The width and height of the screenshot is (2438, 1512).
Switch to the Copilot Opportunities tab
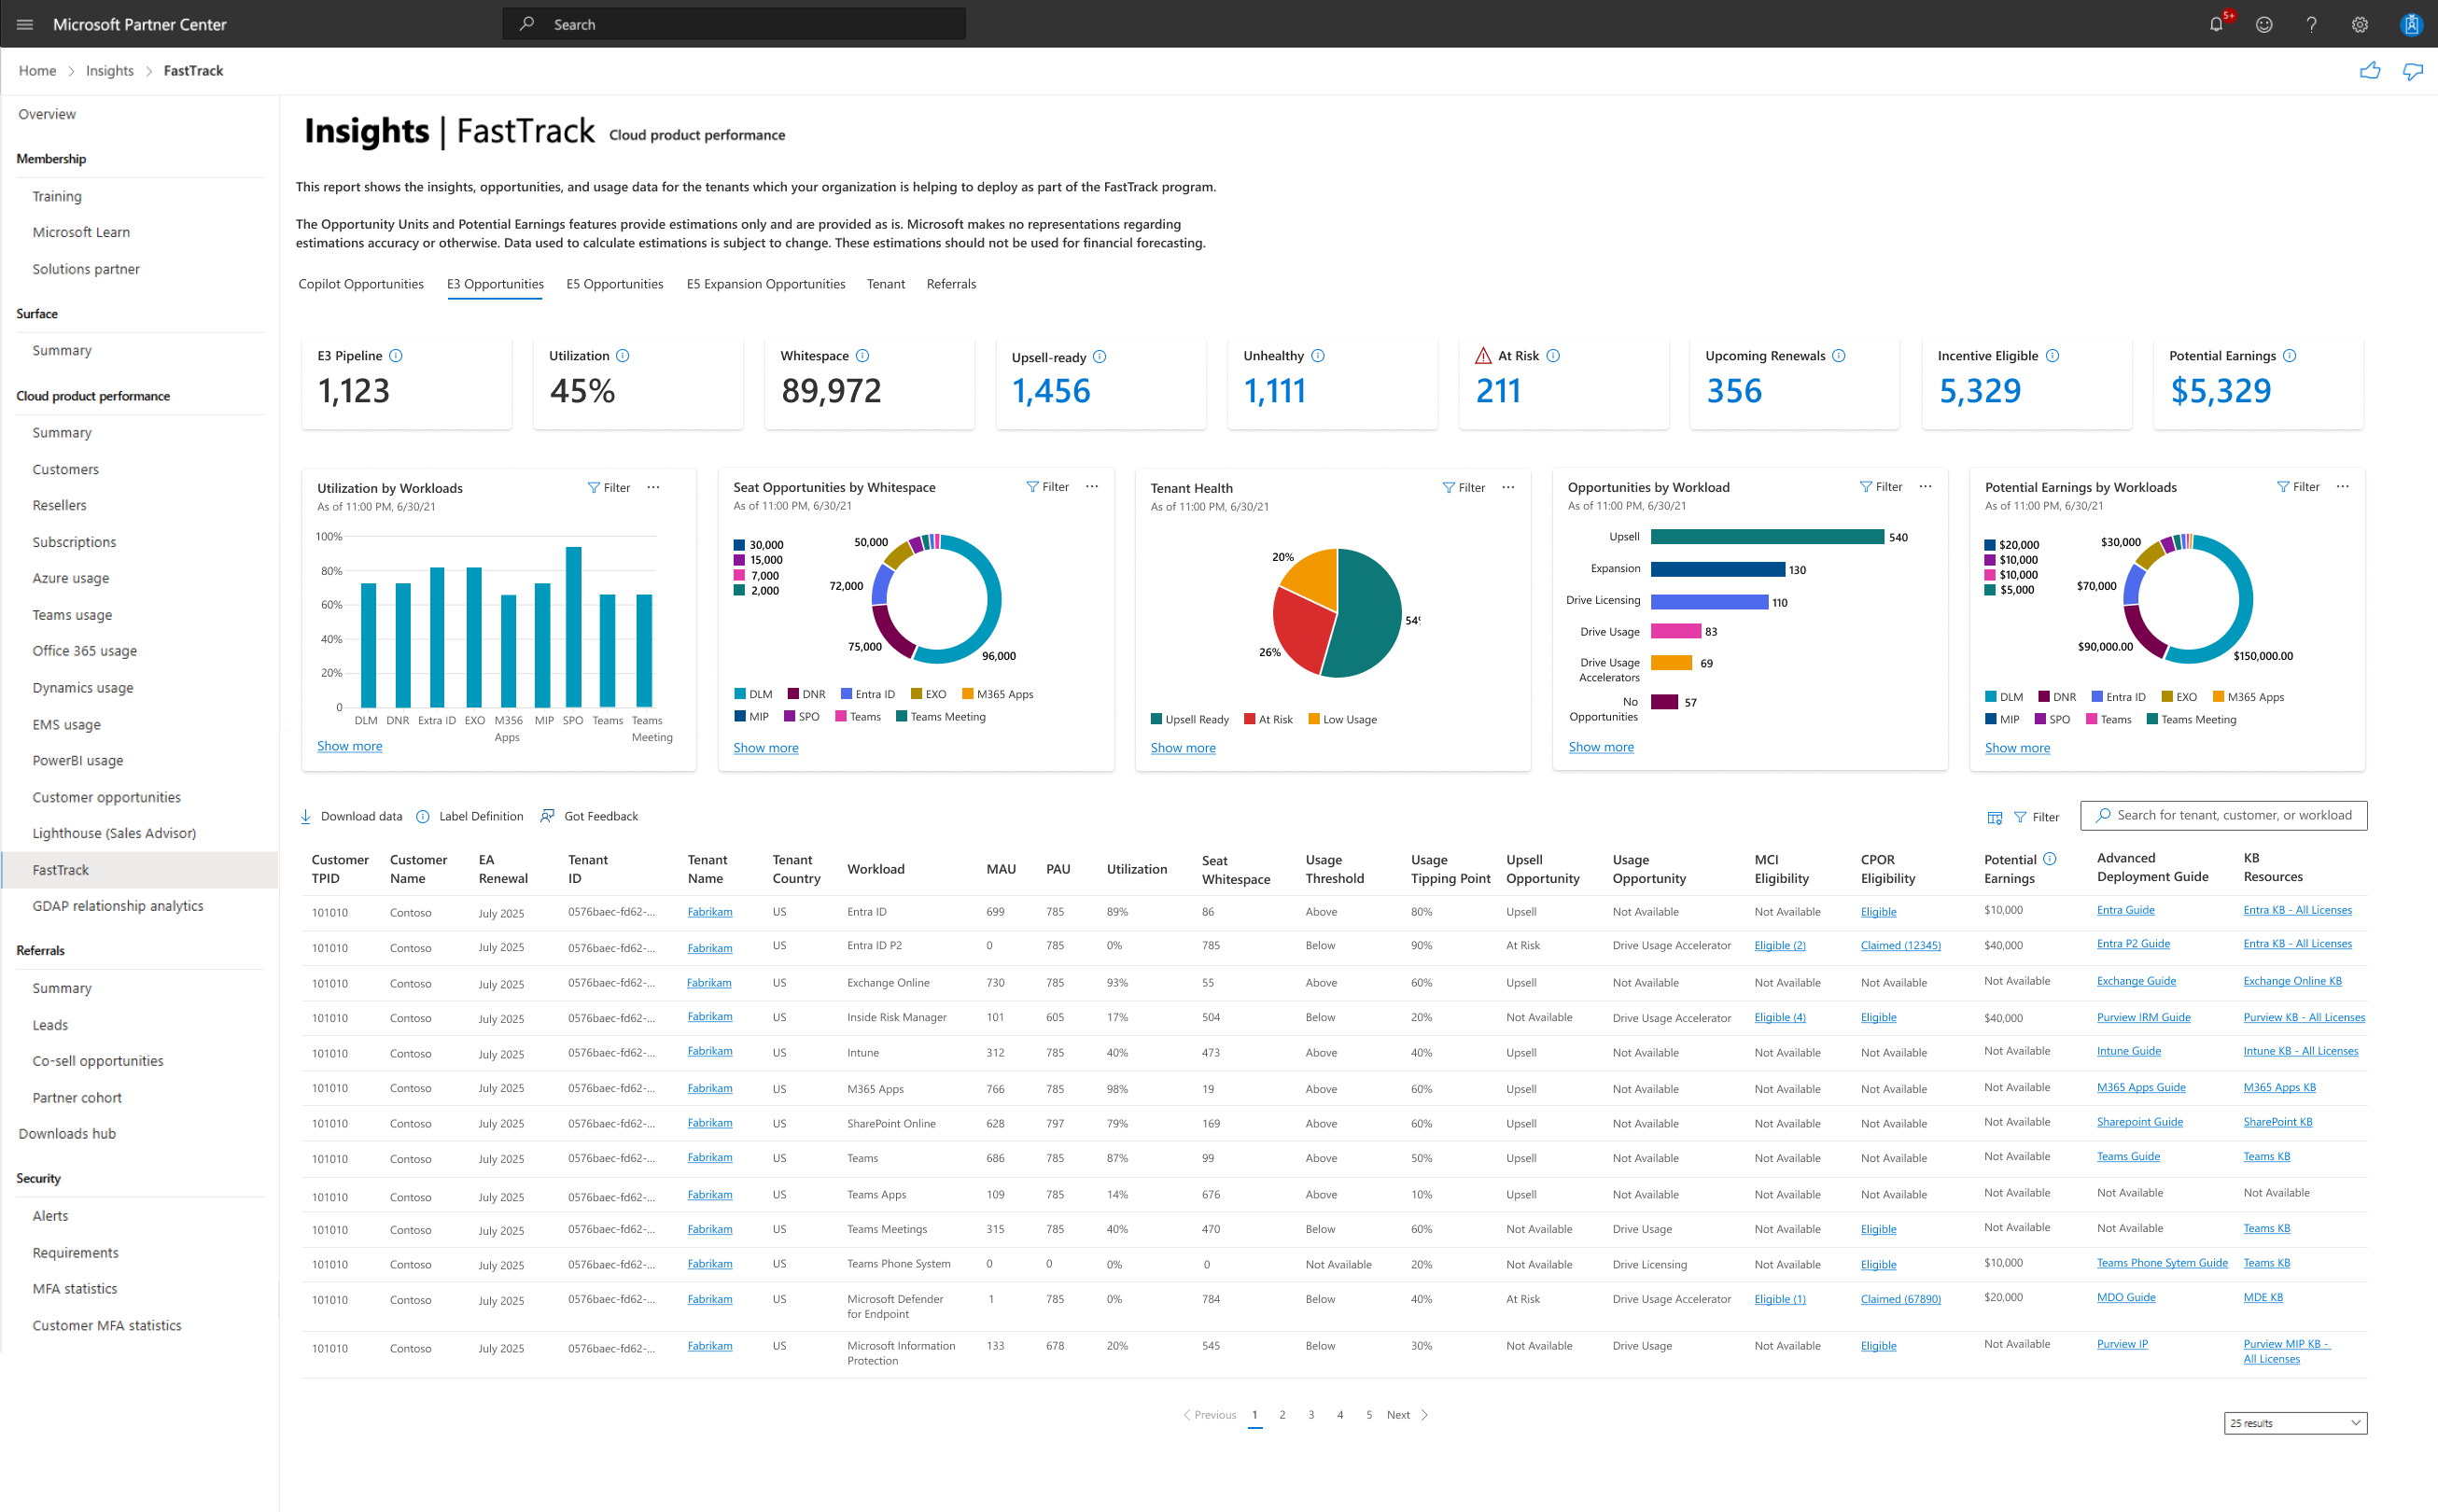[x=360, y=284]
